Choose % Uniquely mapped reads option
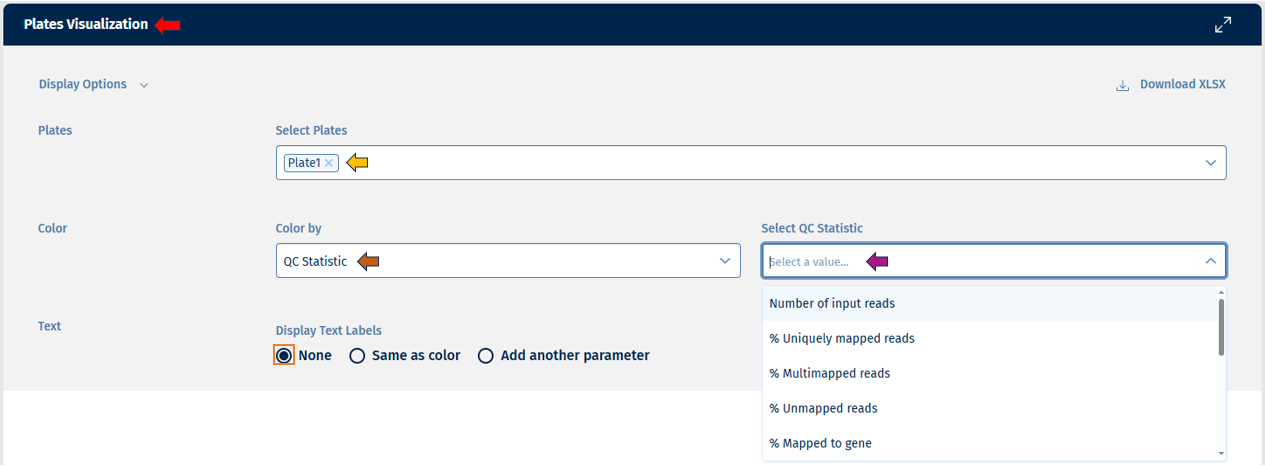The width and height of the screenshot is (1265, 466). coord(842,338)
